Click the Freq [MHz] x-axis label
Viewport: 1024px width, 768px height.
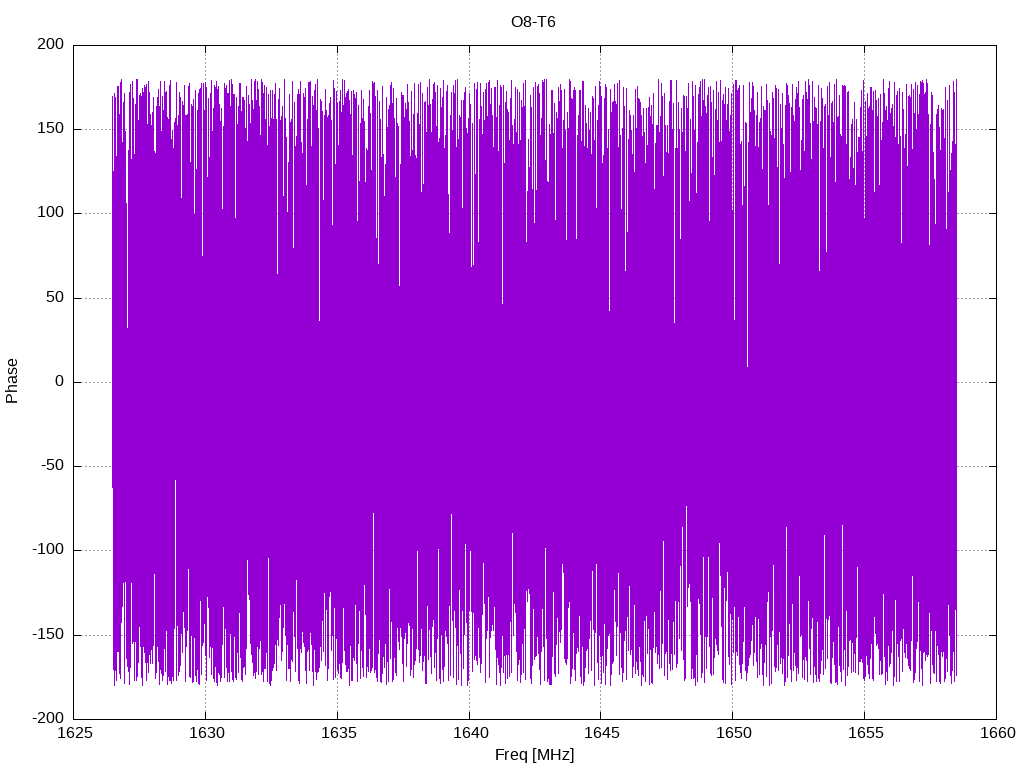[534, 755]
